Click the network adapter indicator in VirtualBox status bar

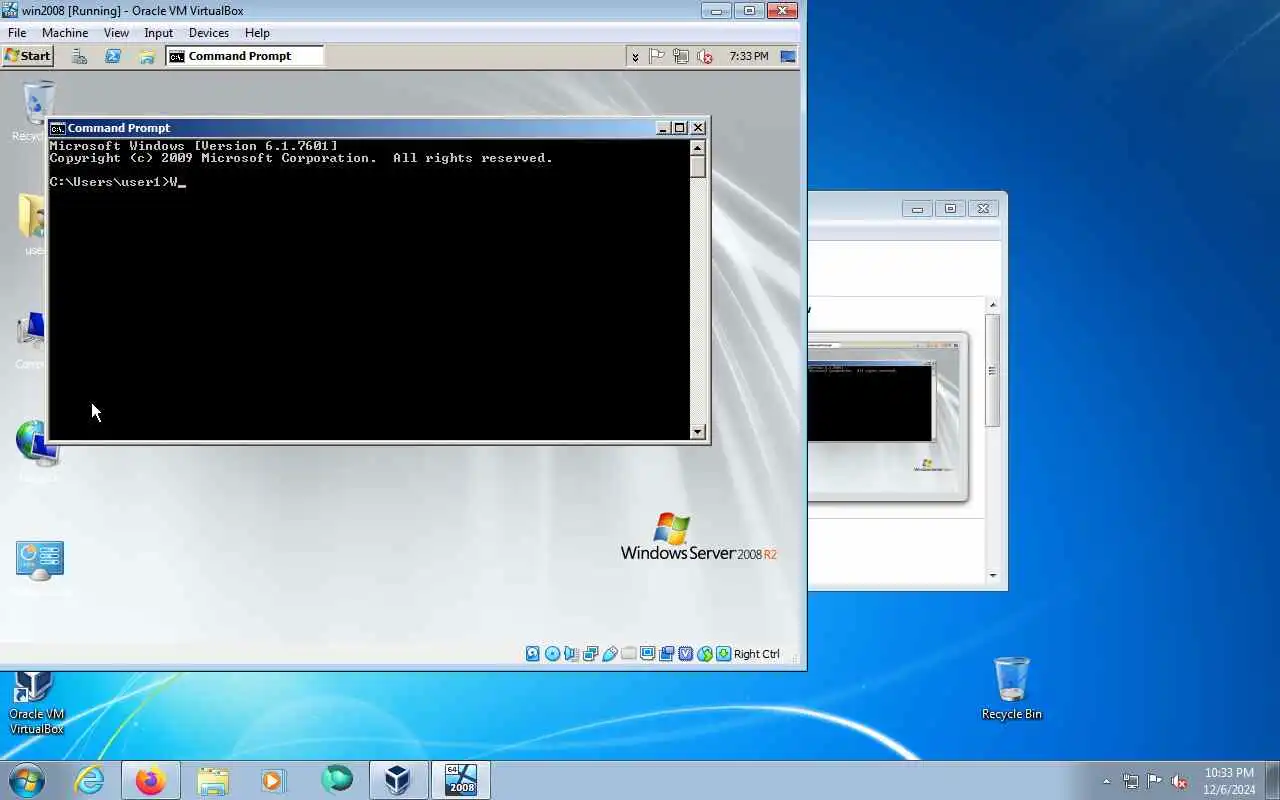coord(590,654)
